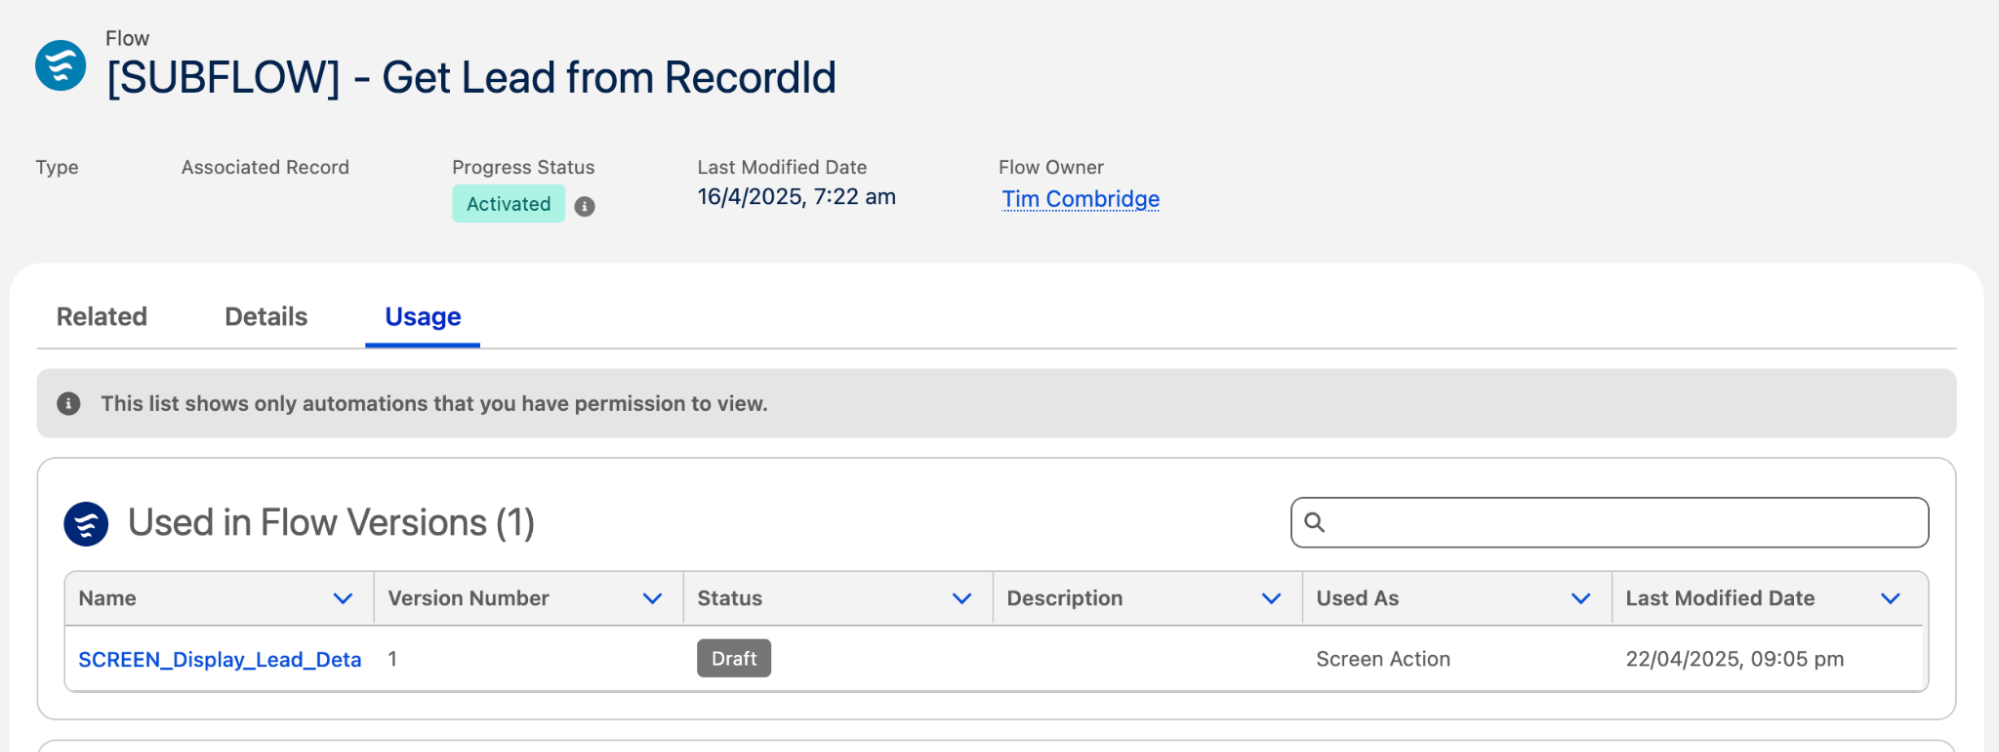Click the Used in Flow Versions icon
The height and width of the screenshot is (752, 1999).
pyautogui.click(x=86, y=524)
